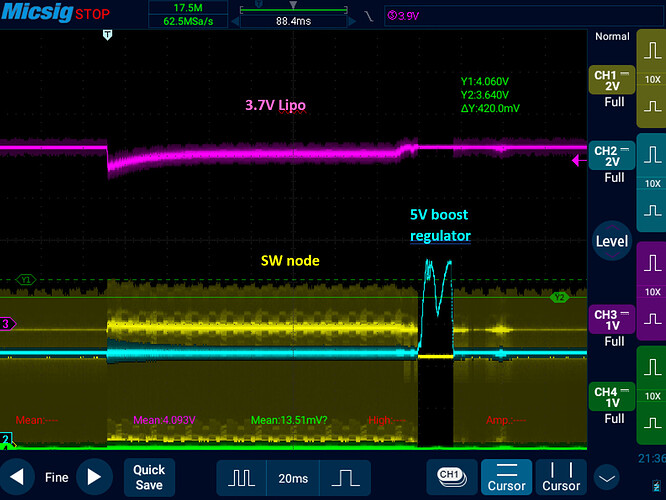This screenshot has width=666, height=500.
Task: Select the CH1 10X probe setting
Action: pyautogui.click(x=652, y=79)
